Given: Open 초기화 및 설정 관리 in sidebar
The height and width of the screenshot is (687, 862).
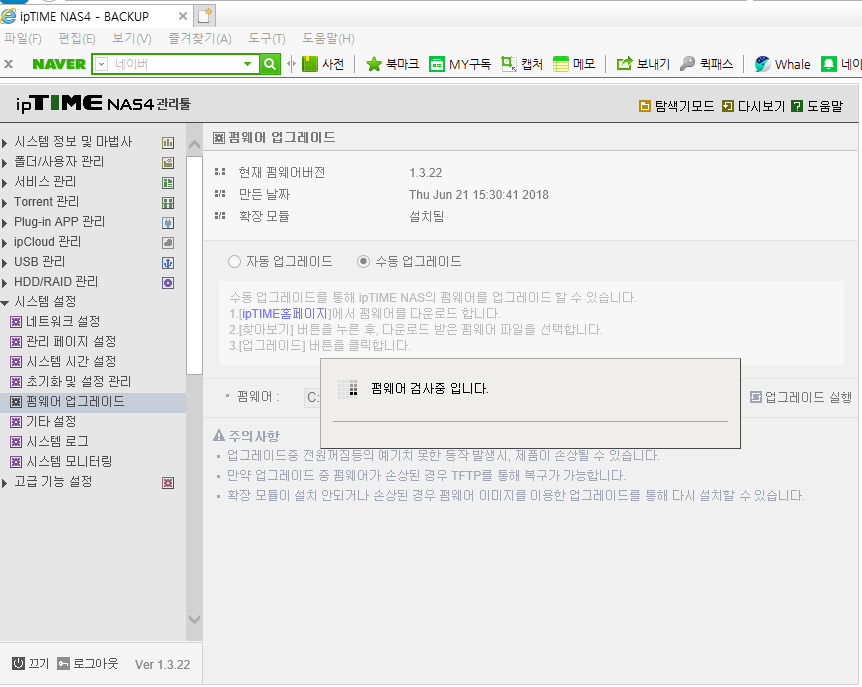Looking at the screenshot, I should pos(79,381).
